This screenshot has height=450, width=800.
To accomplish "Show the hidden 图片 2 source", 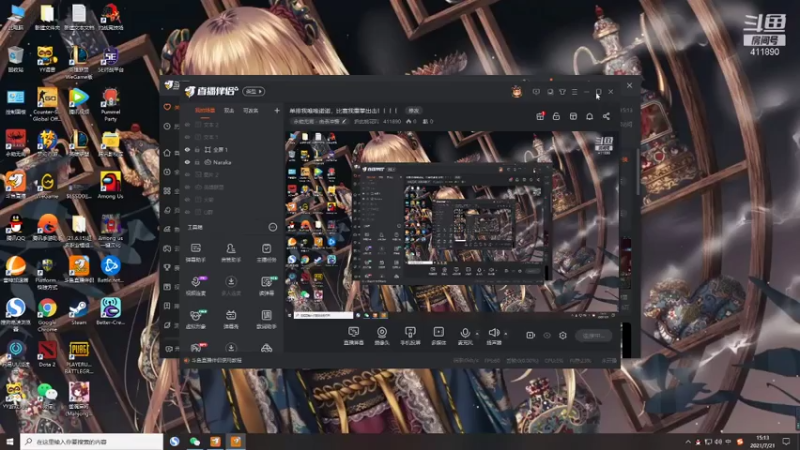I will 187,174.
